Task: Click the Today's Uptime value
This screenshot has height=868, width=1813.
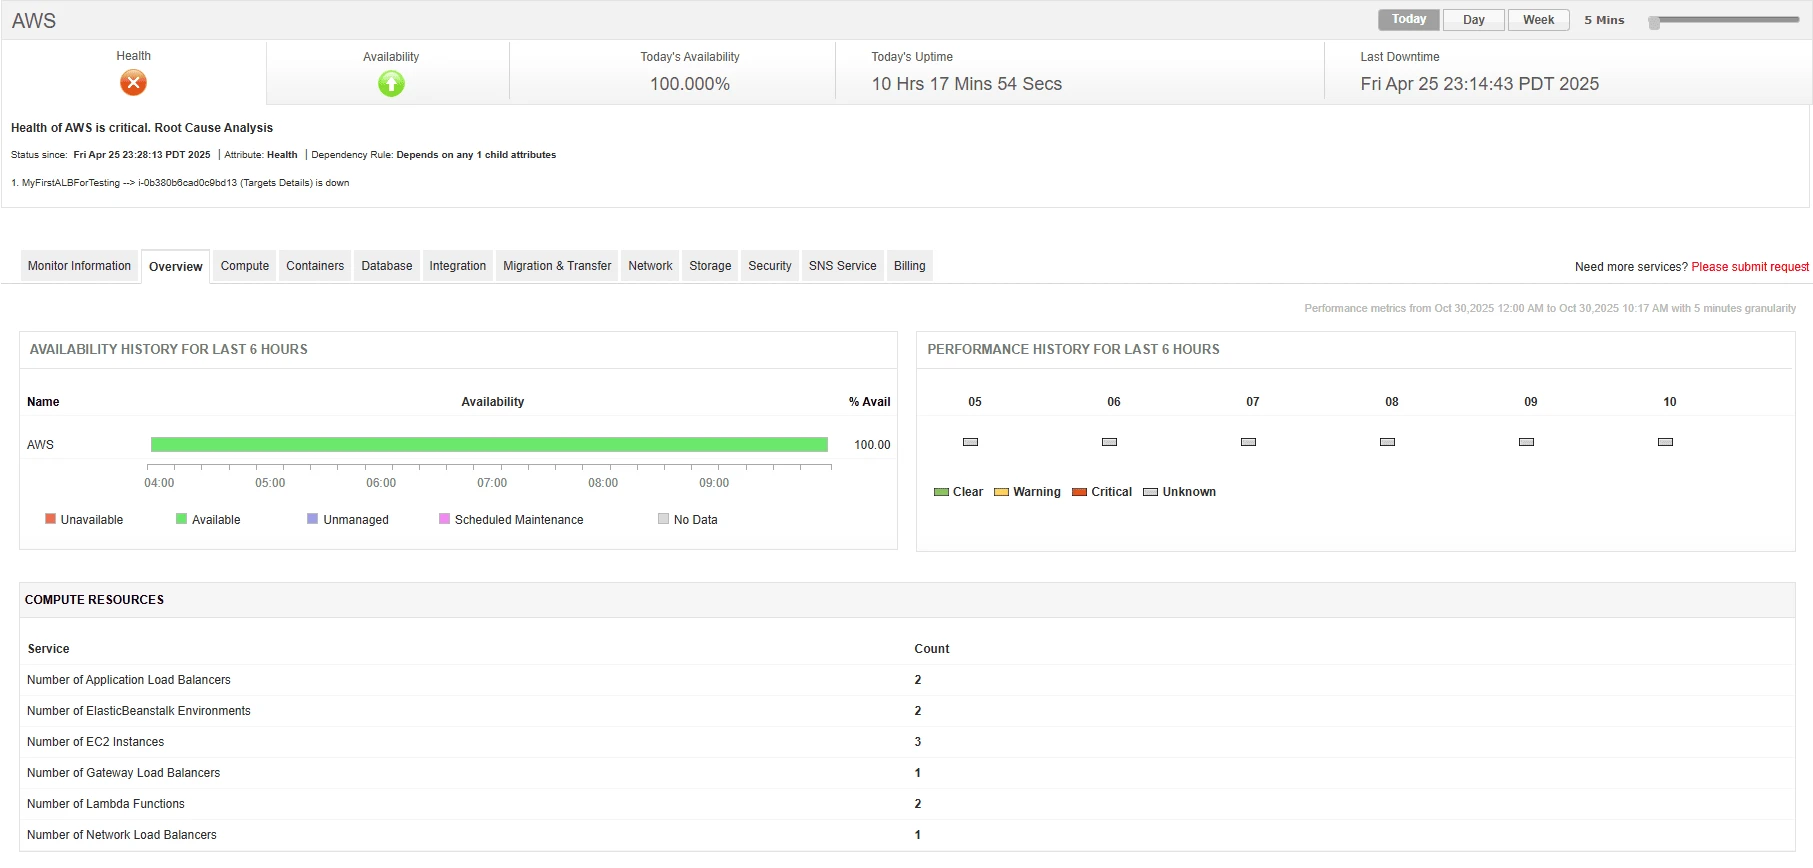Action: pyautogui.click(x=966, y=84)
